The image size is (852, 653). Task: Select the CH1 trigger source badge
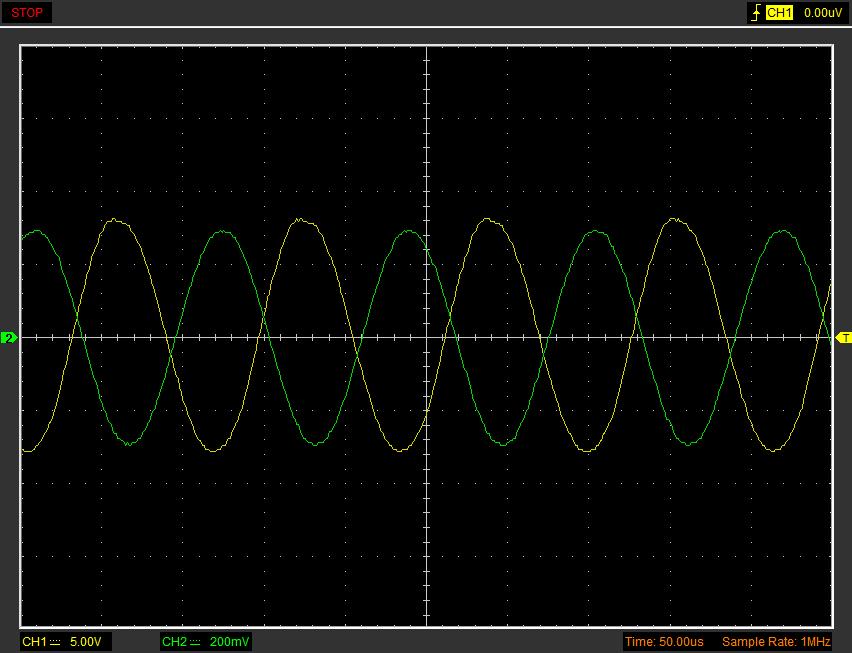(x=779, y=13)
